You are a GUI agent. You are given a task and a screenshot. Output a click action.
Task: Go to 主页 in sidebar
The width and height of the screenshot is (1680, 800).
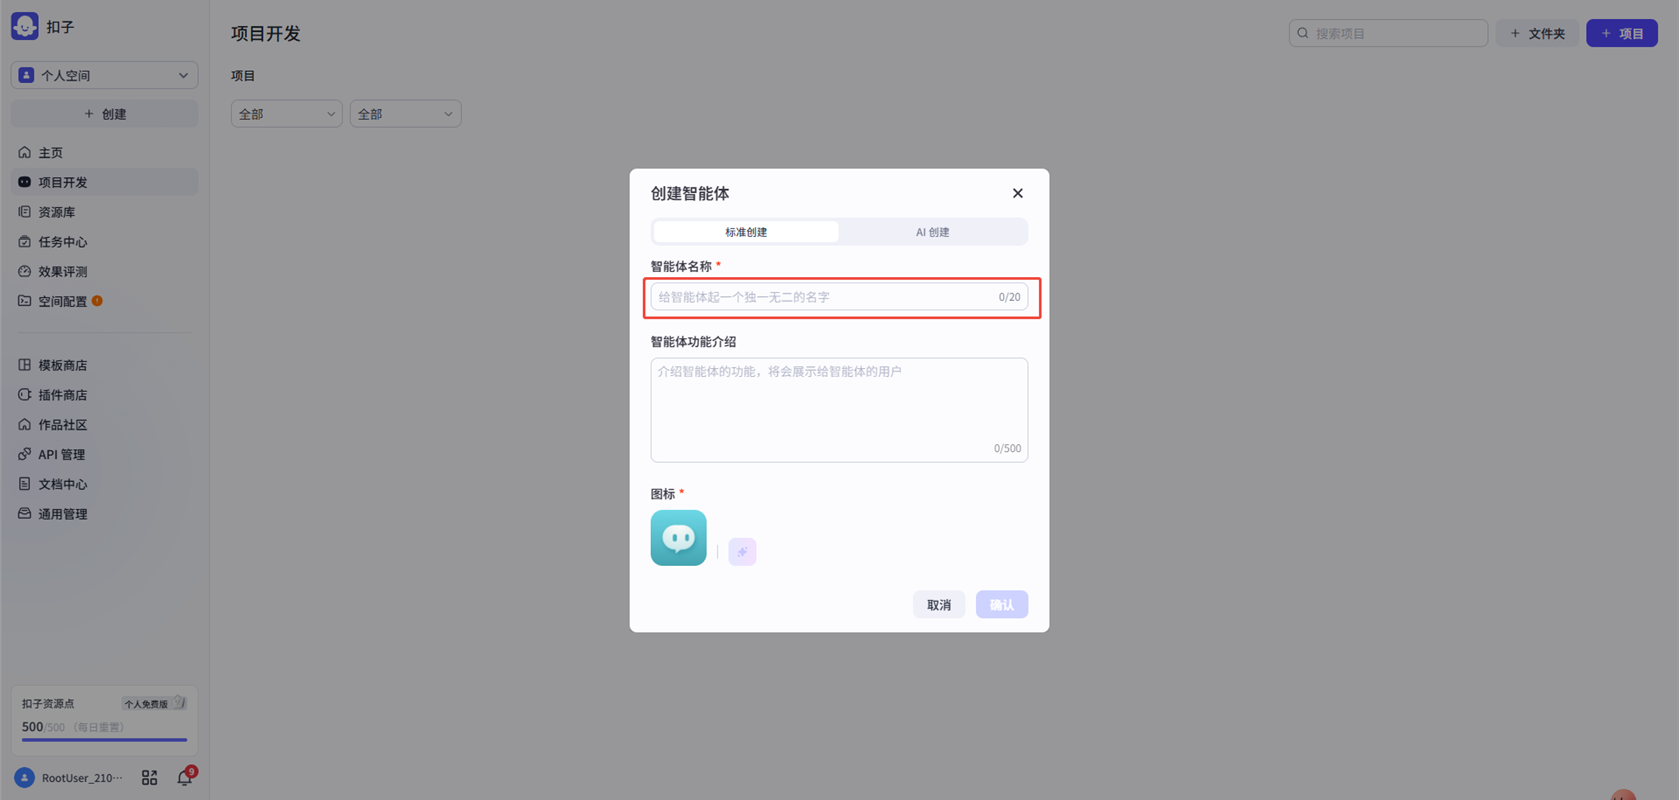(x=105, y=153)
